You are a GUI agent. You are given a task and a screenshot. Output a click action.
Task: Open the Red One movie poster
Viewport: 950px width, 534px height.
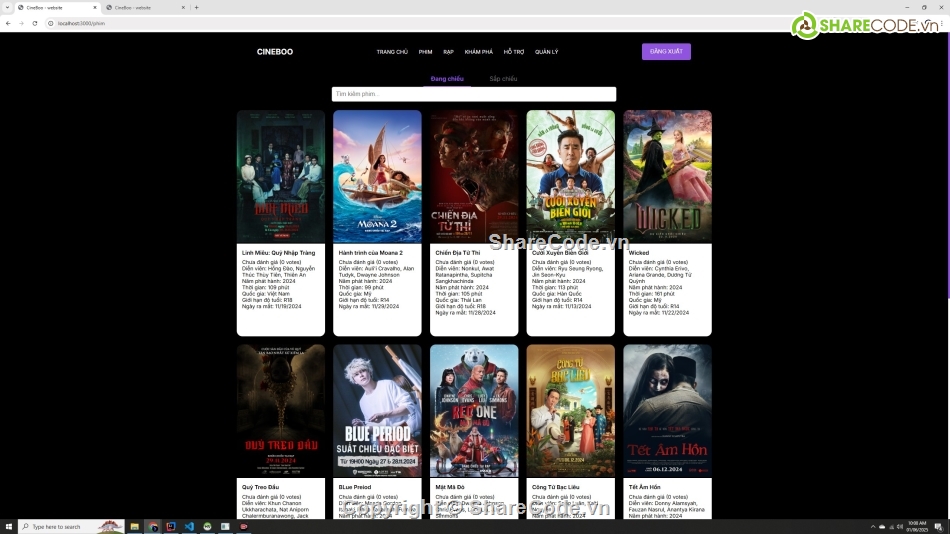[x=474, y=411]
